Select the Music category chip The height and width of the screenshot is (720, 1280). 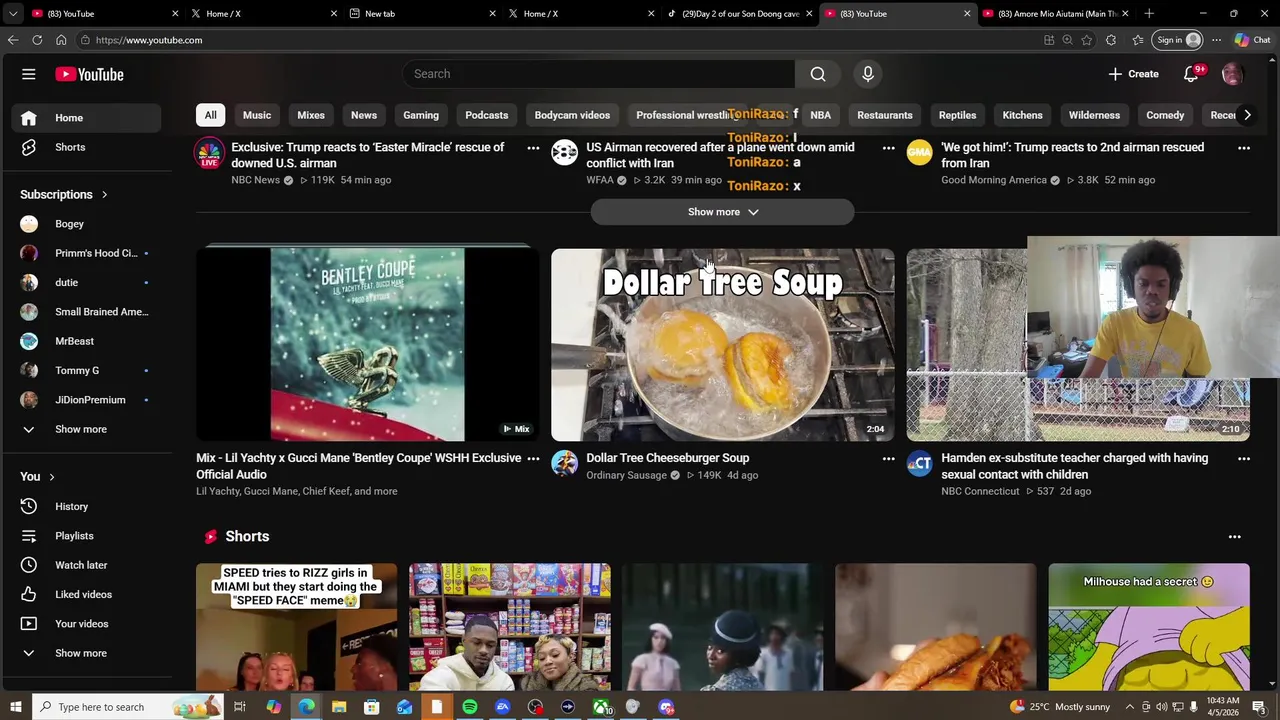tap(257, 115)
